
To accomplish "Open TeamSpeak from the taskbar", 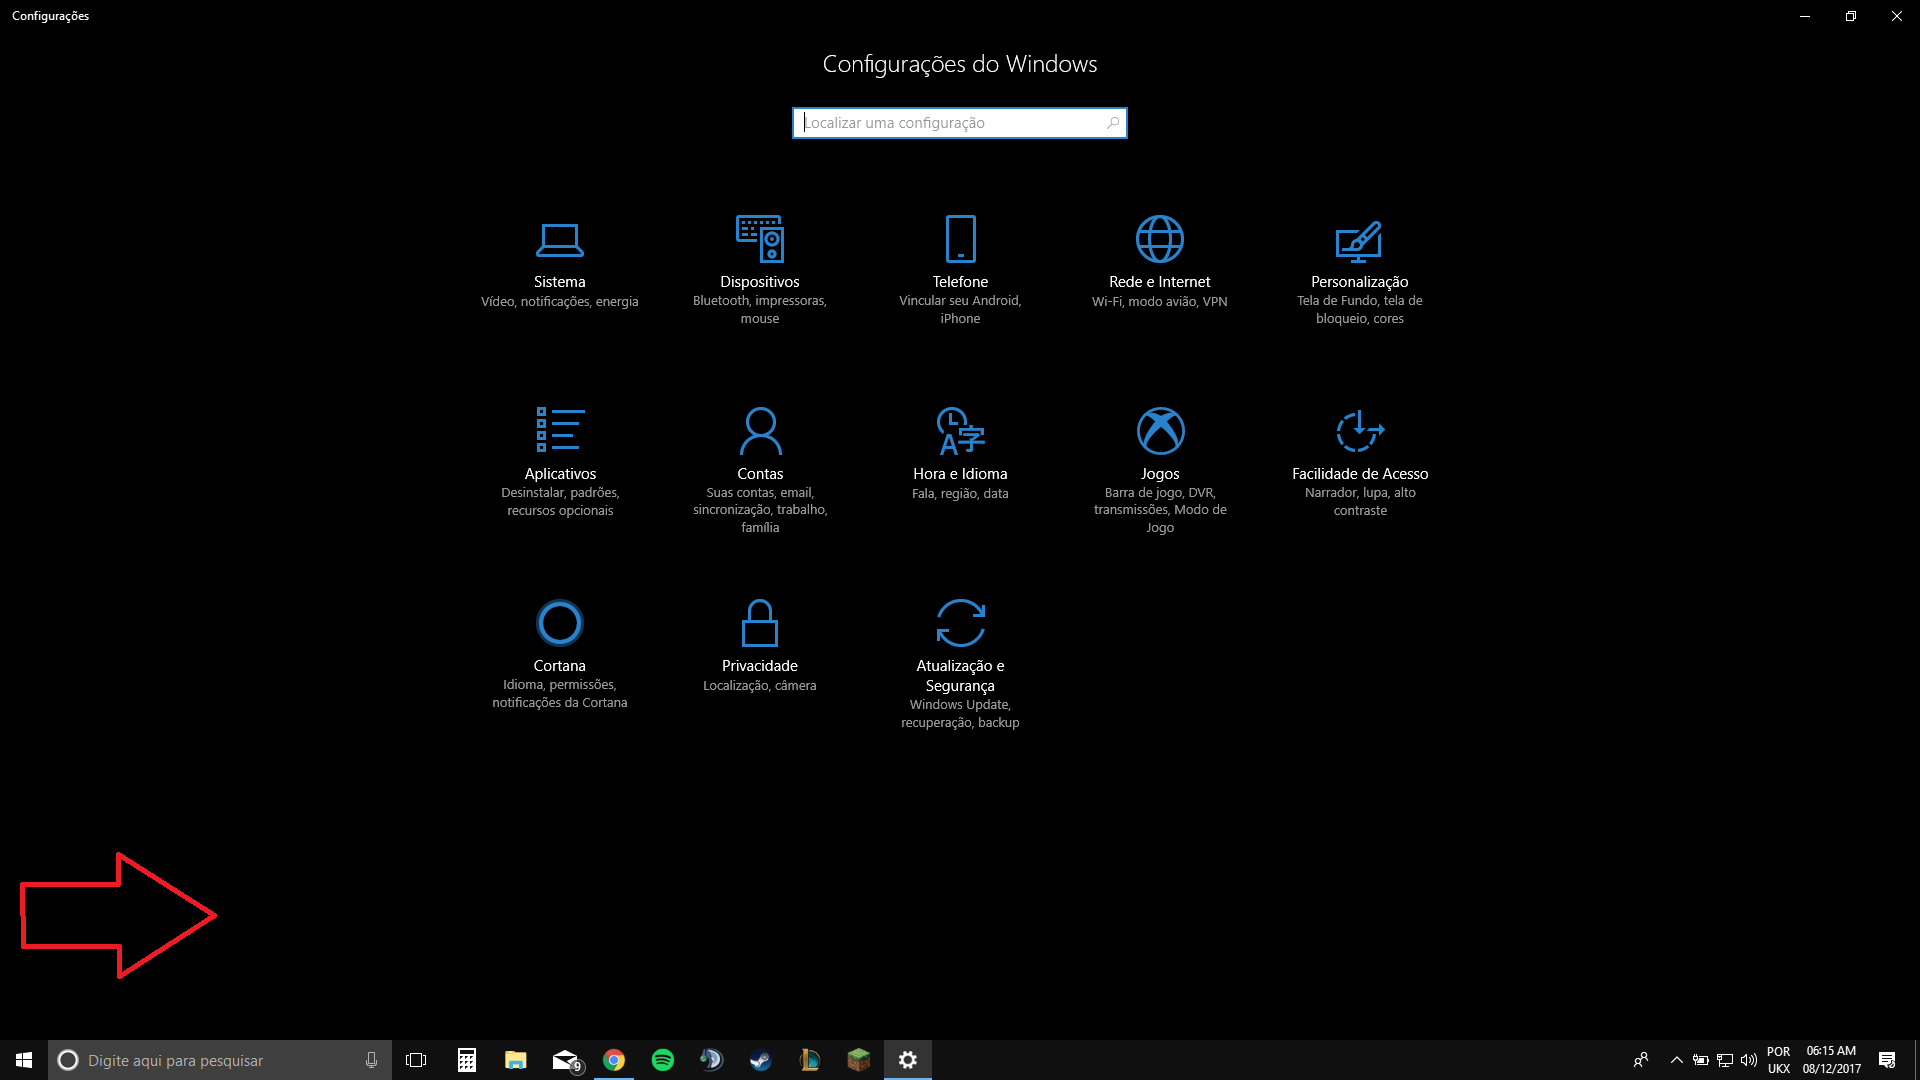I will click(711, 1060).
